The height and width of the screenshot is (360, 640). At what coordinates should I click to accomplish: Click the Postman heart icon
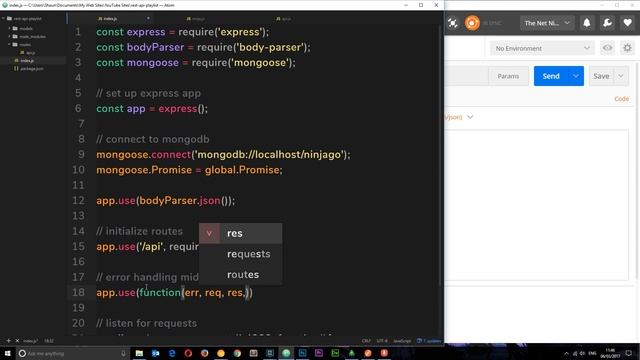(628, 23)
